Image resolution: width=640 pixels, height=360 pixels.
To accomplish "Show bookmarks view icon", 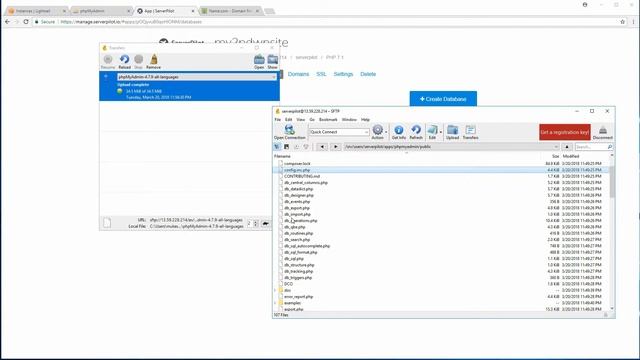I will click(x=287, y=147).
